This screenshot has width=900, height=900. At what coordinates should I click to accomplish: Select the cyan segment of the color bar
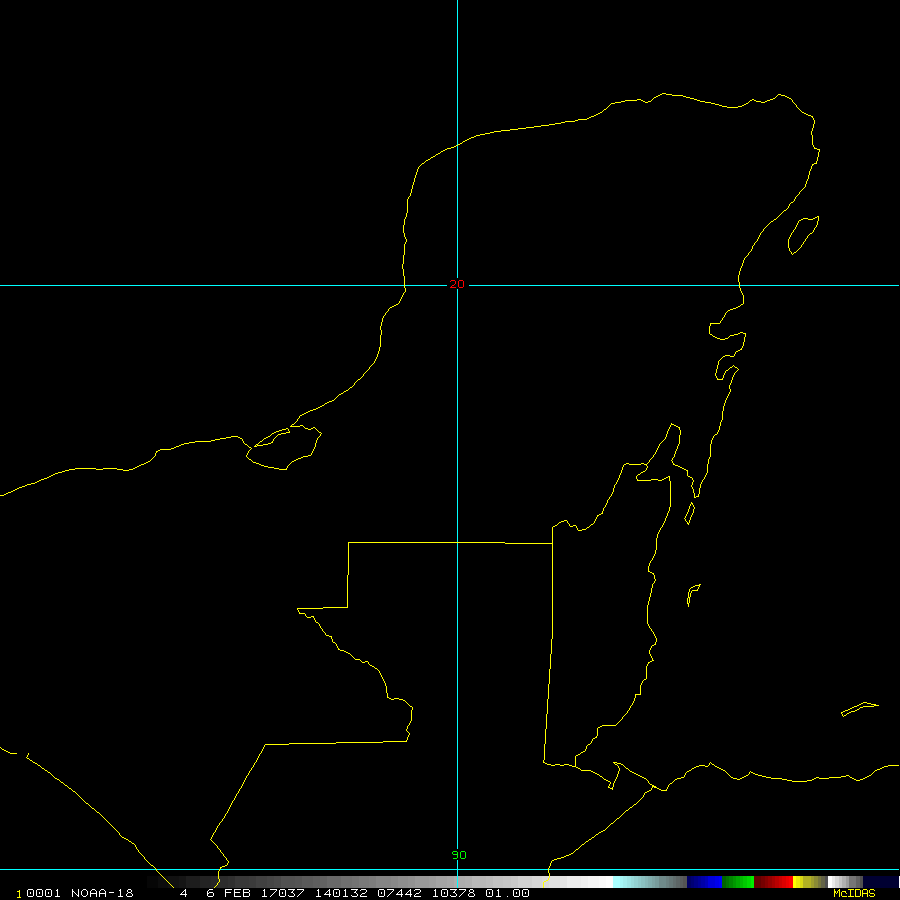(x=640, y=882)
